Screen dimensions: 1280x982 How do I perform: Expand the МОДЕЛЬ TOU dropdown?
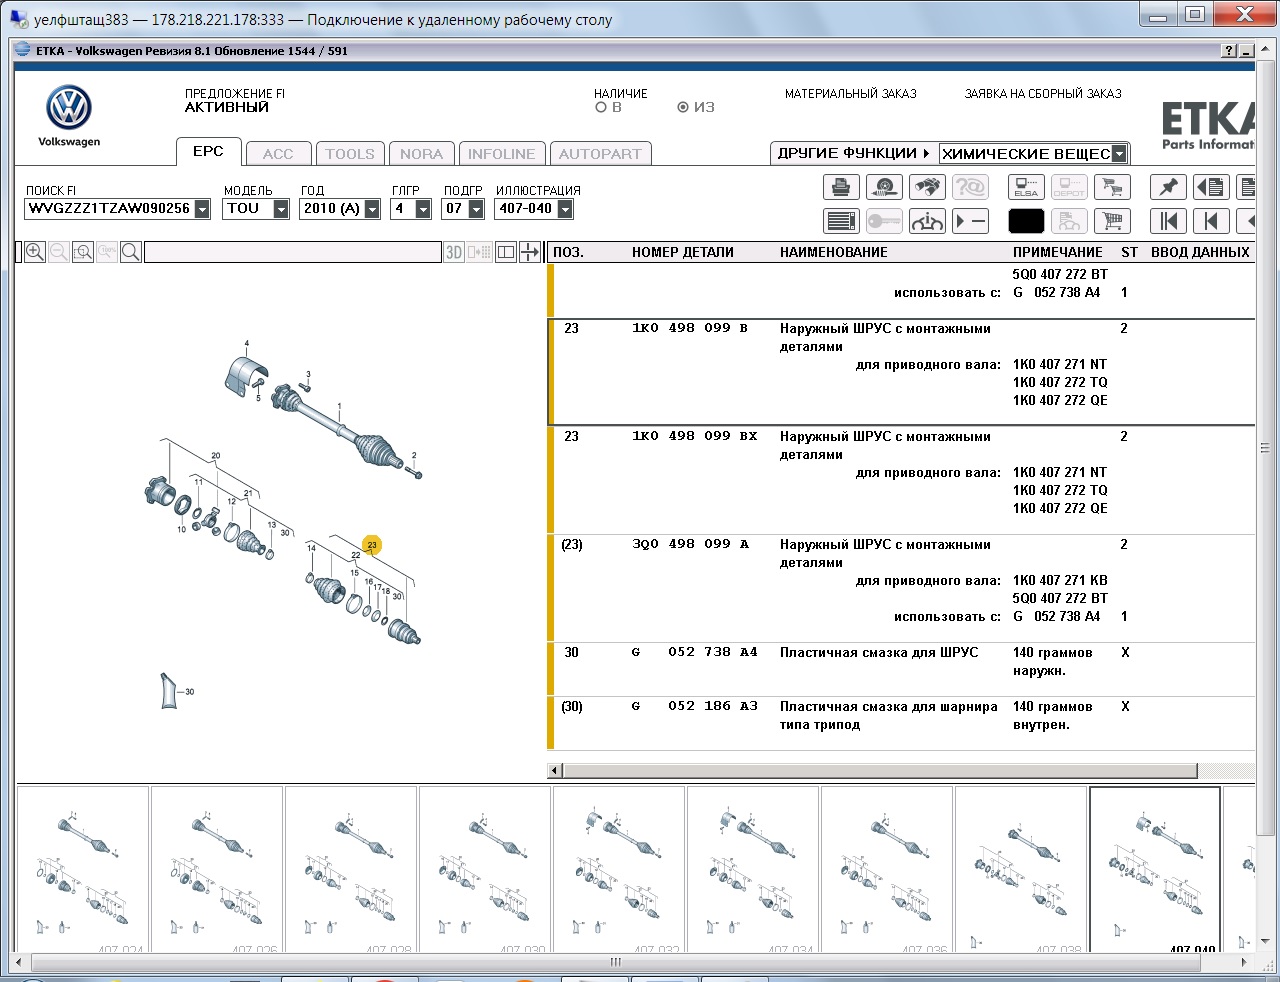pyautogui.click(x=281, y=209)
